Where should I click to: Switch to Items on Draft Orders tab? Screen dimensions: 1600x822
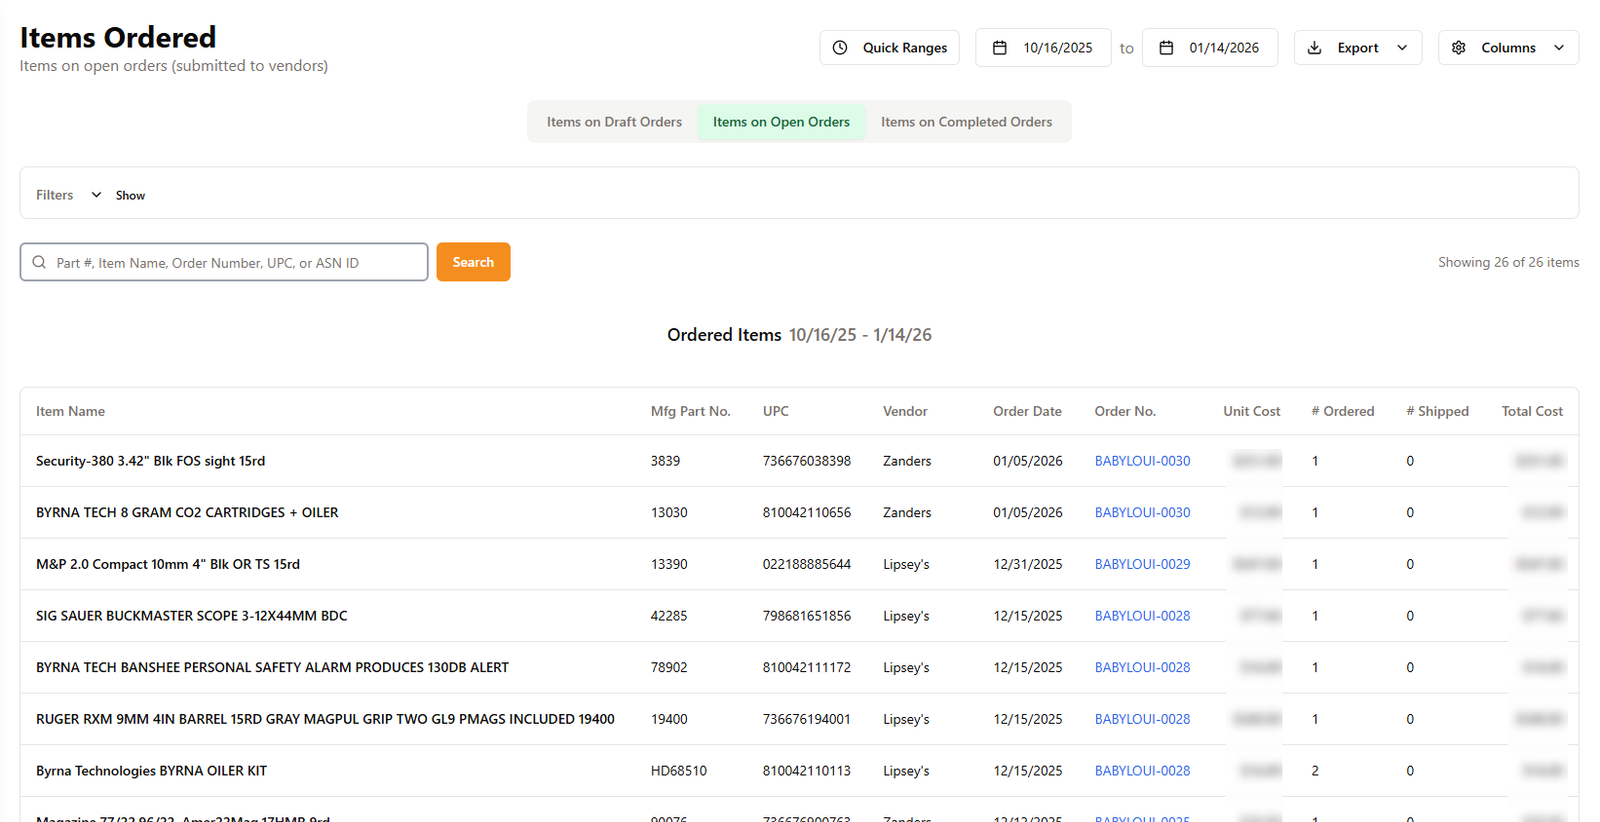pos(614,122)
